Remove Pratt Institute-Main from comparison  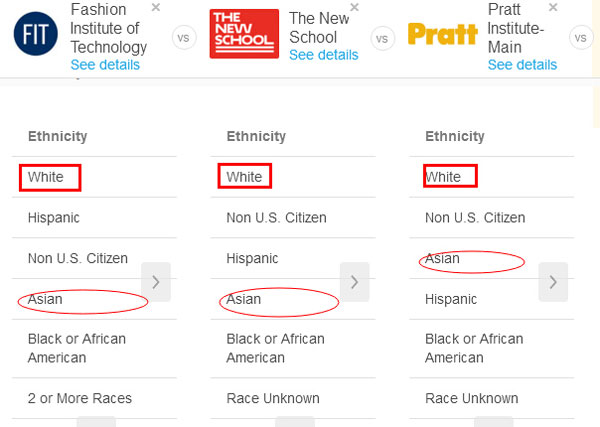553,7
